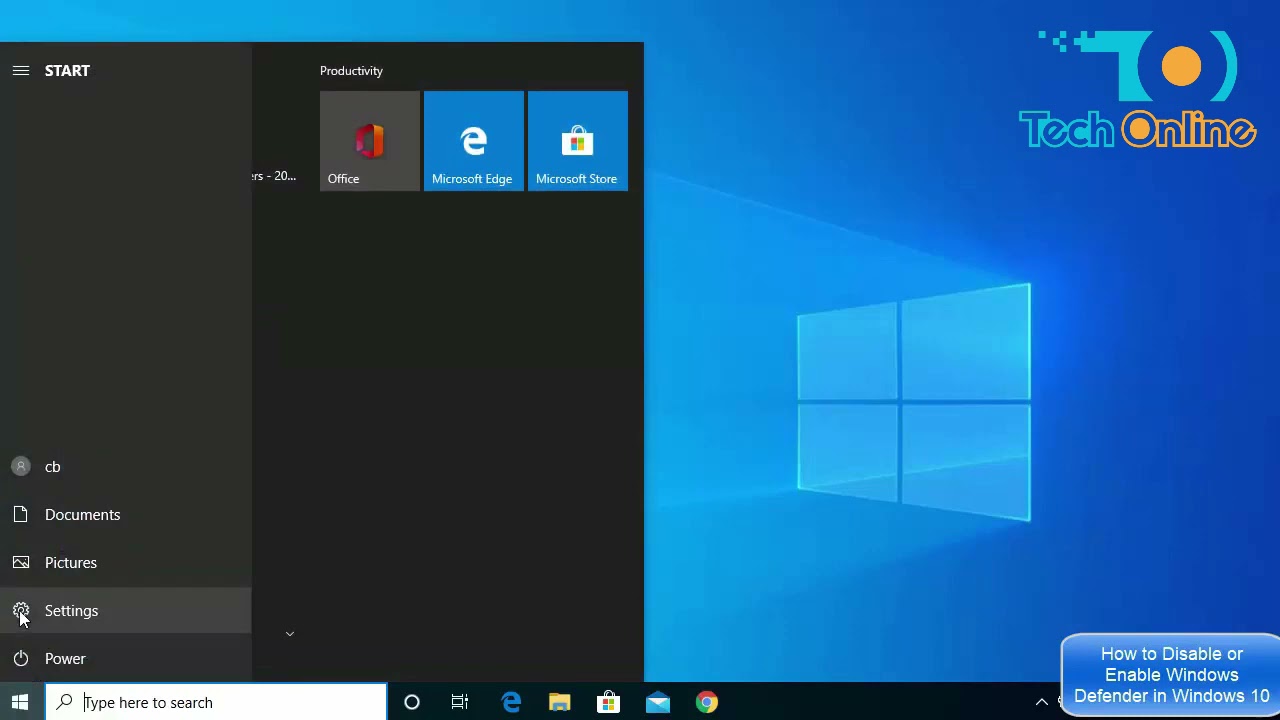Launch Google Chrome from the taskbar
The width and height of the screenshot is (1280, 720).
(x=707, y=702)
